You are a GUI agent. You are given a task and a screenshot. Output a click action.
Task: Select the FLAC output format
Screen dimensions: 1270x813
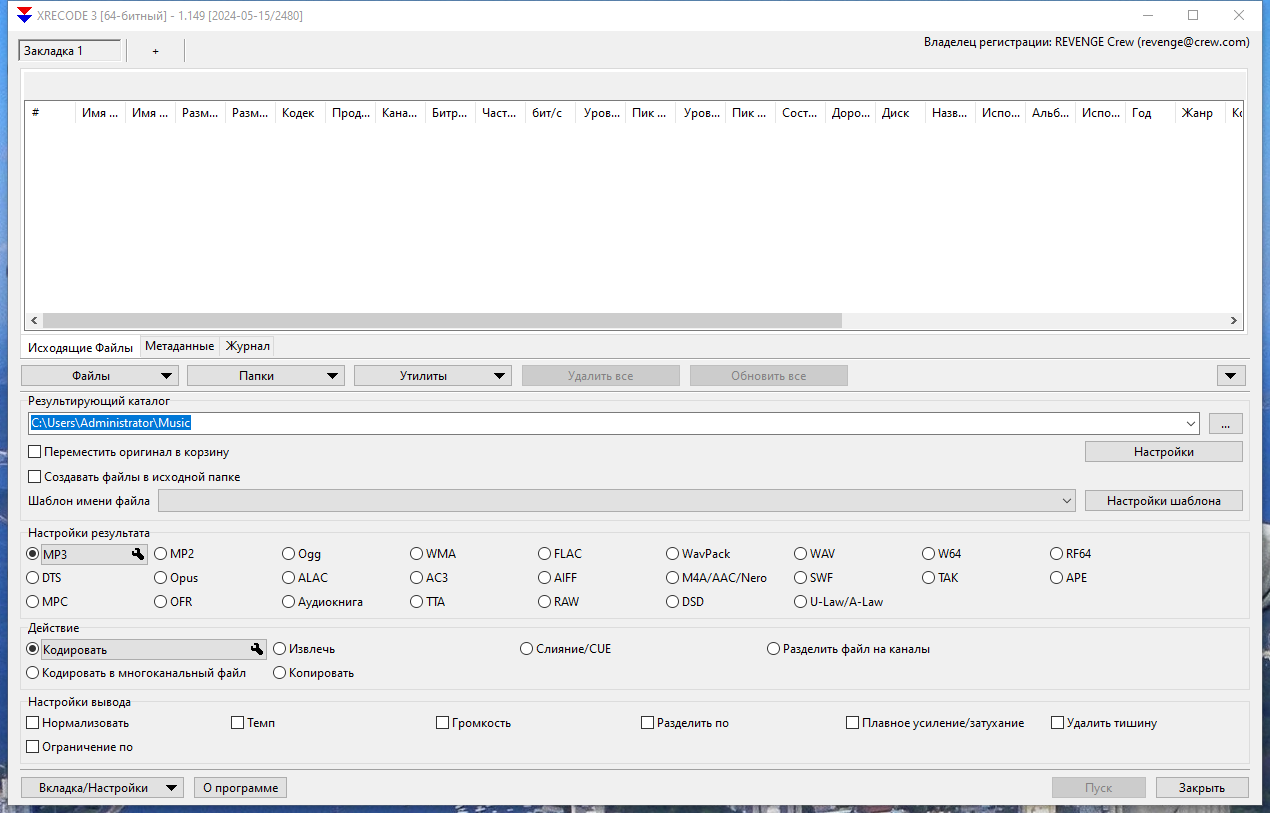click(x=545, y=554)
